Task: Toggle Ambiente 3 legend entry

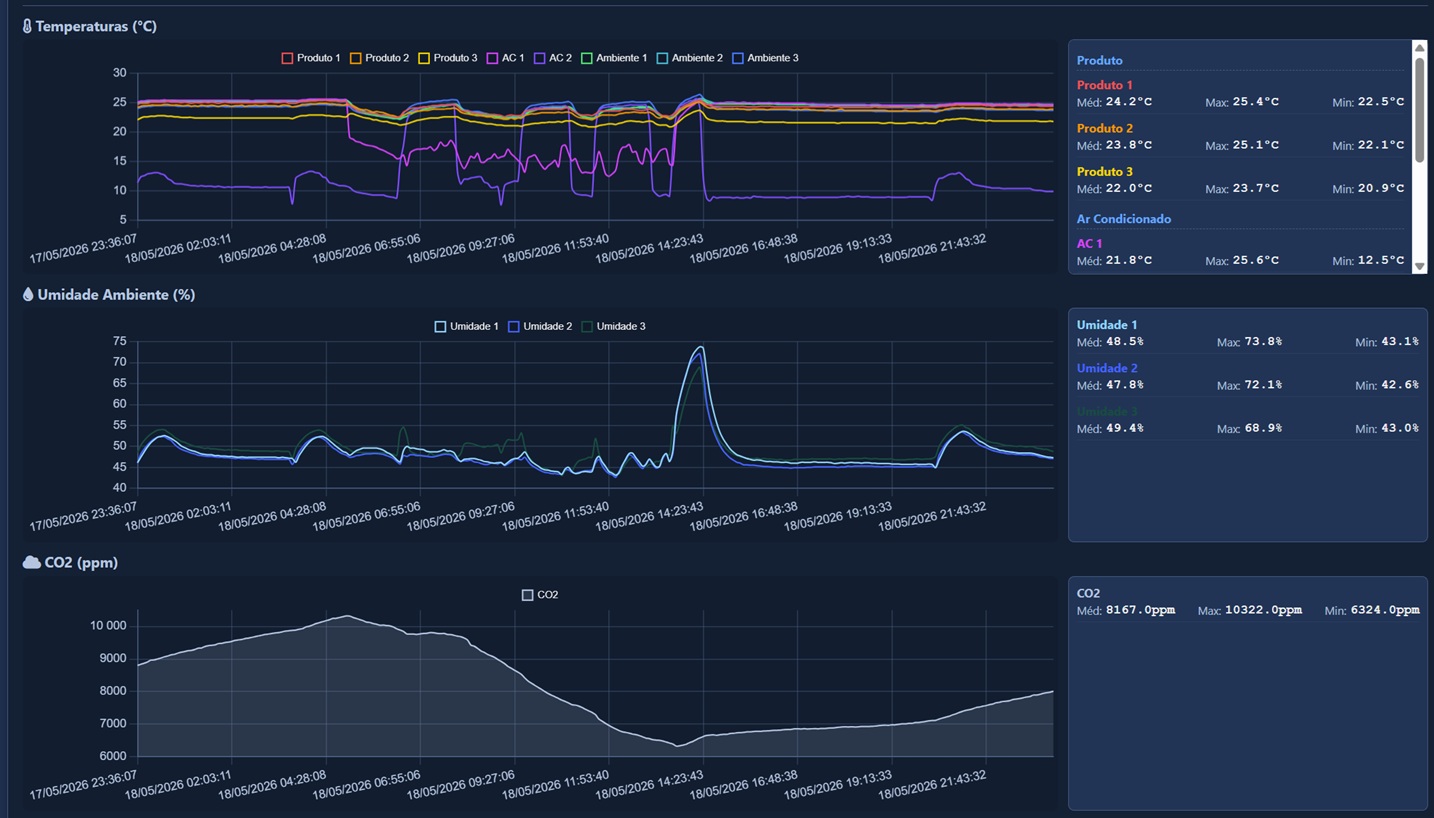Action: coord(765,58)
